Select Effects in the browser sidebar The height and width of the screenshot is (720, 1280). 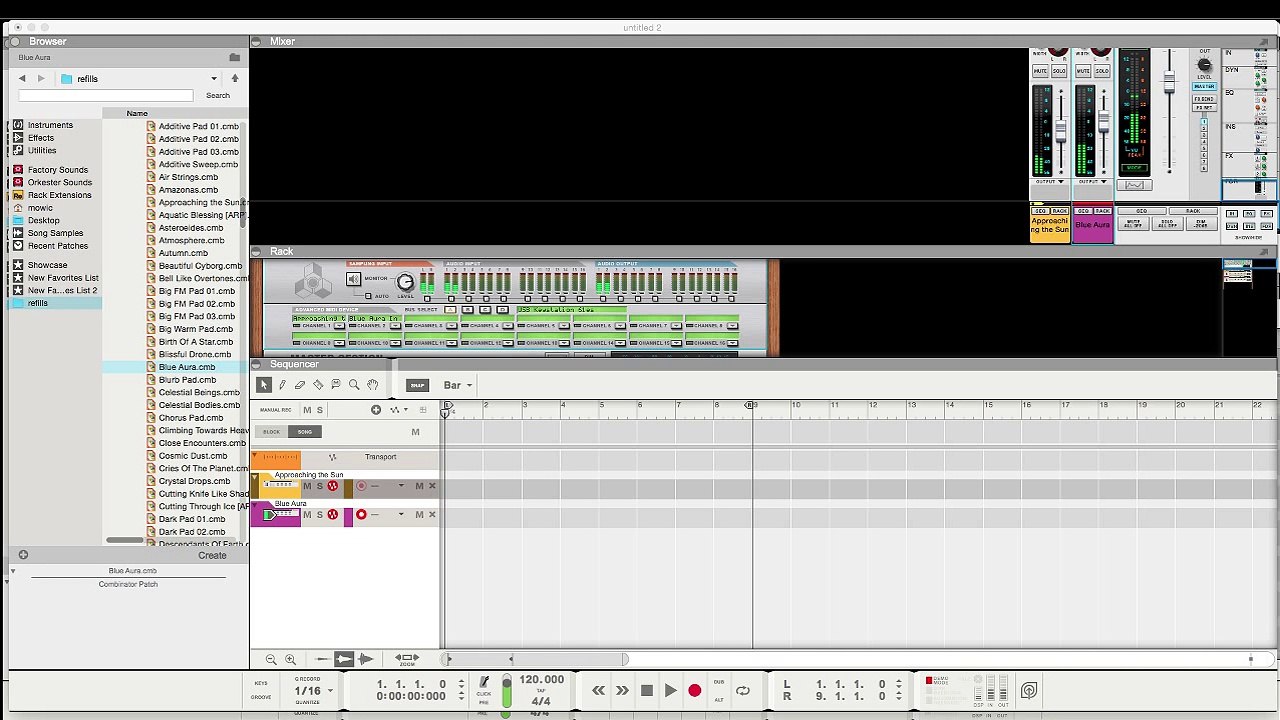(x=41, y=138)
